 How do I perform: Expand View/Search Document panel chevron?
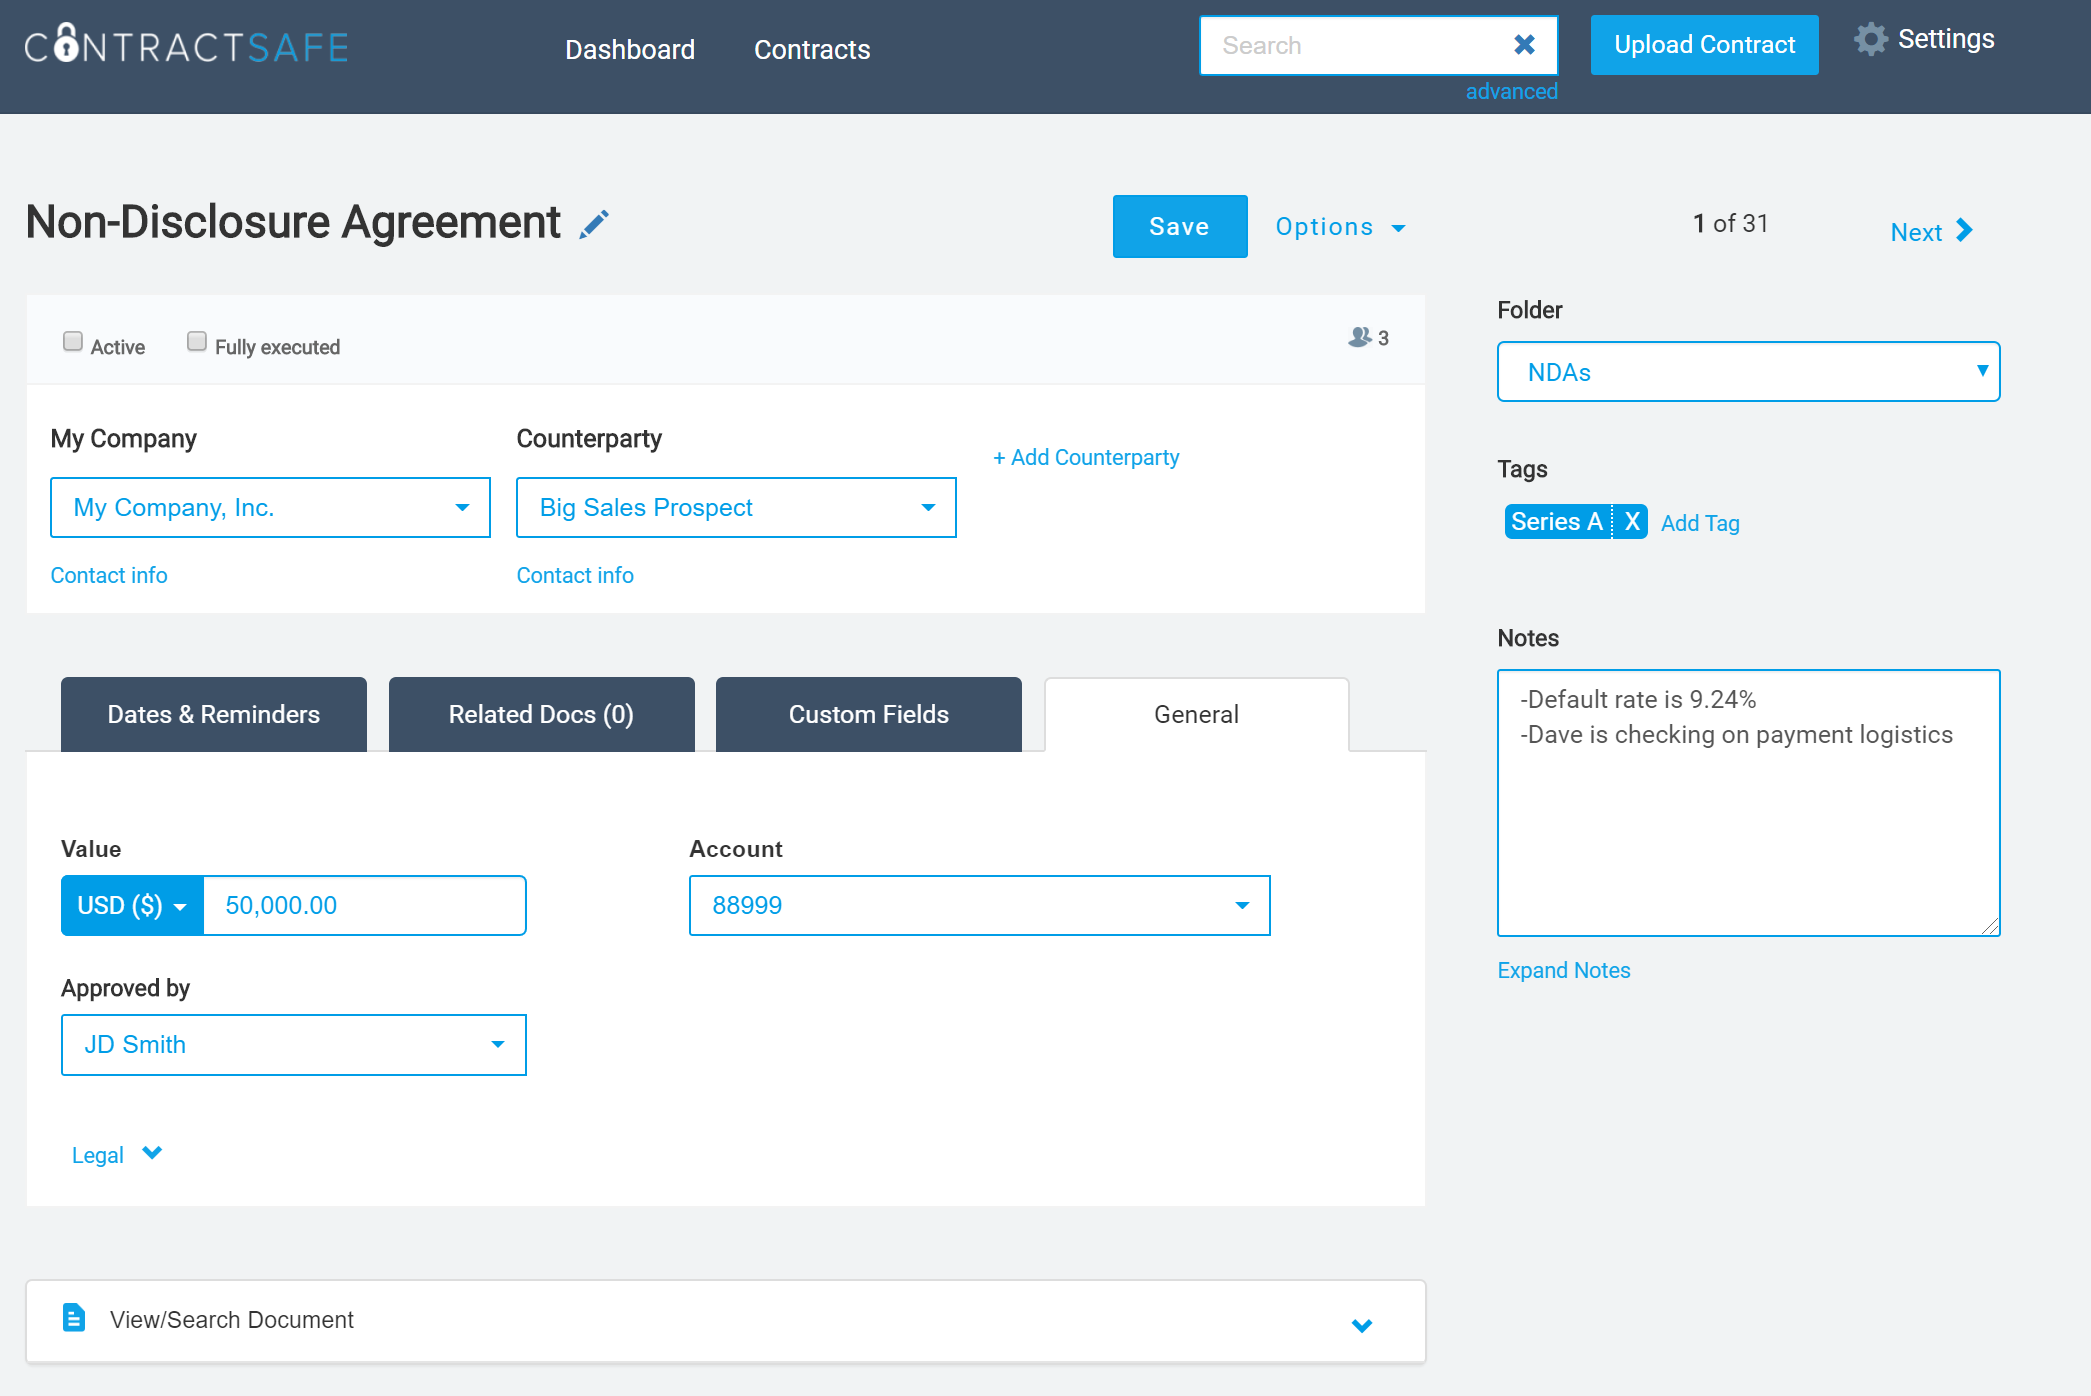[1361, 1325]
